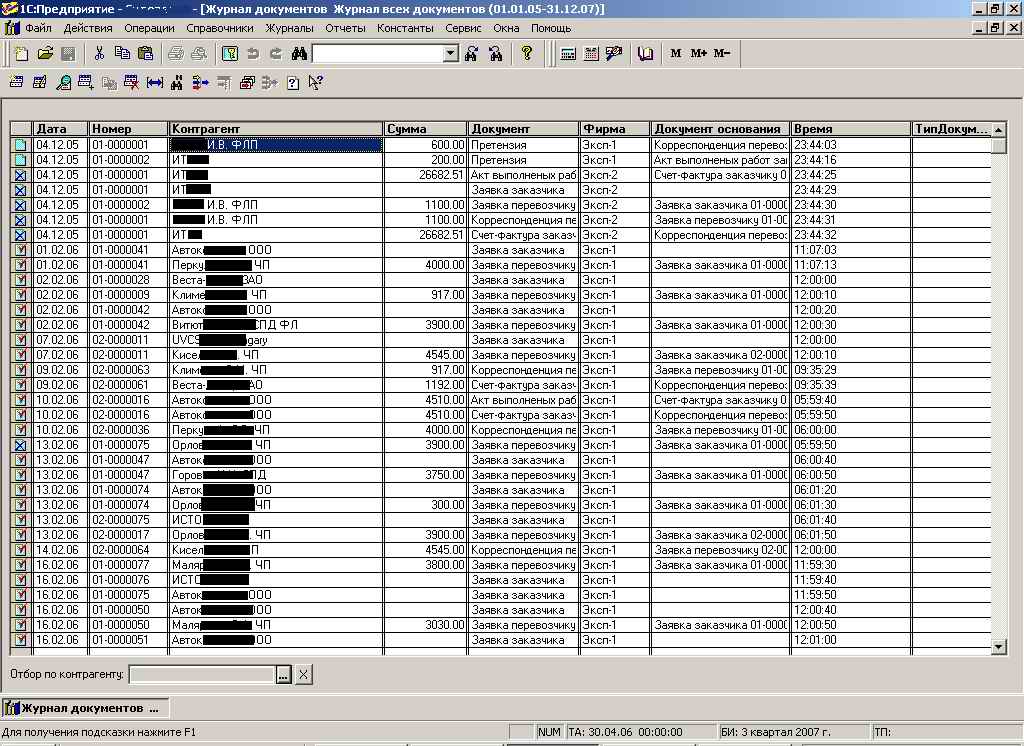The width and height of the screenshot is (1024, 746).
Task: Clear contractor filter with X button
Action: [304, 675]
